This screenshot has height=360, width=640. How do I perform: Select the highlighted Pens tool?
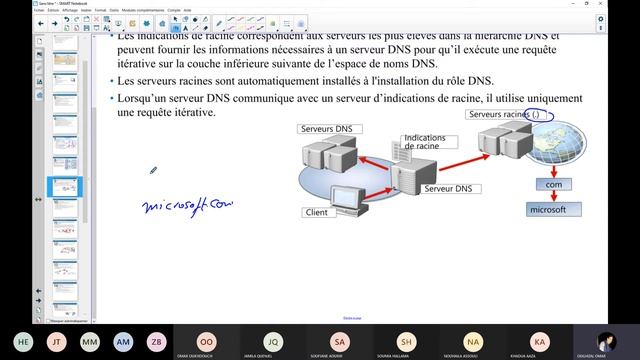[x=175, y=28]
